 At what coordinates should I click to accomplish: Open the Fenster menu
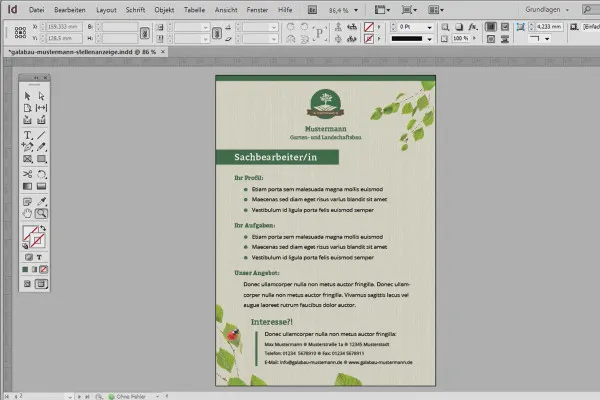[257, 10]
